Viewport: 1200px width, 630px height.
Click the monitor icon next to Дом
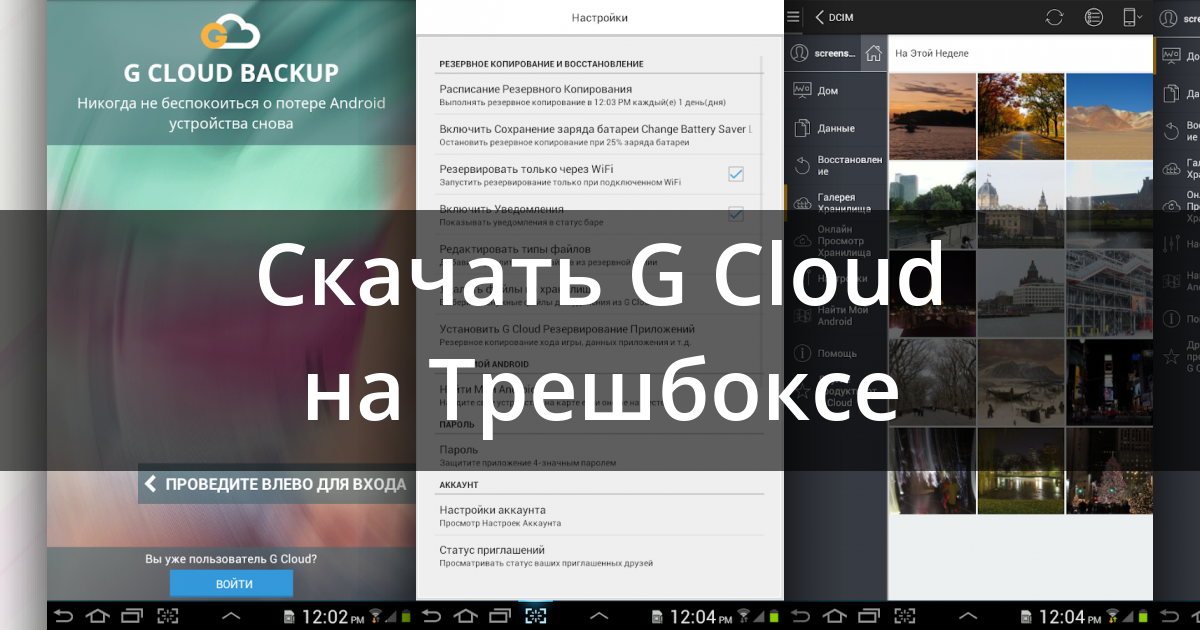(802, 90)
